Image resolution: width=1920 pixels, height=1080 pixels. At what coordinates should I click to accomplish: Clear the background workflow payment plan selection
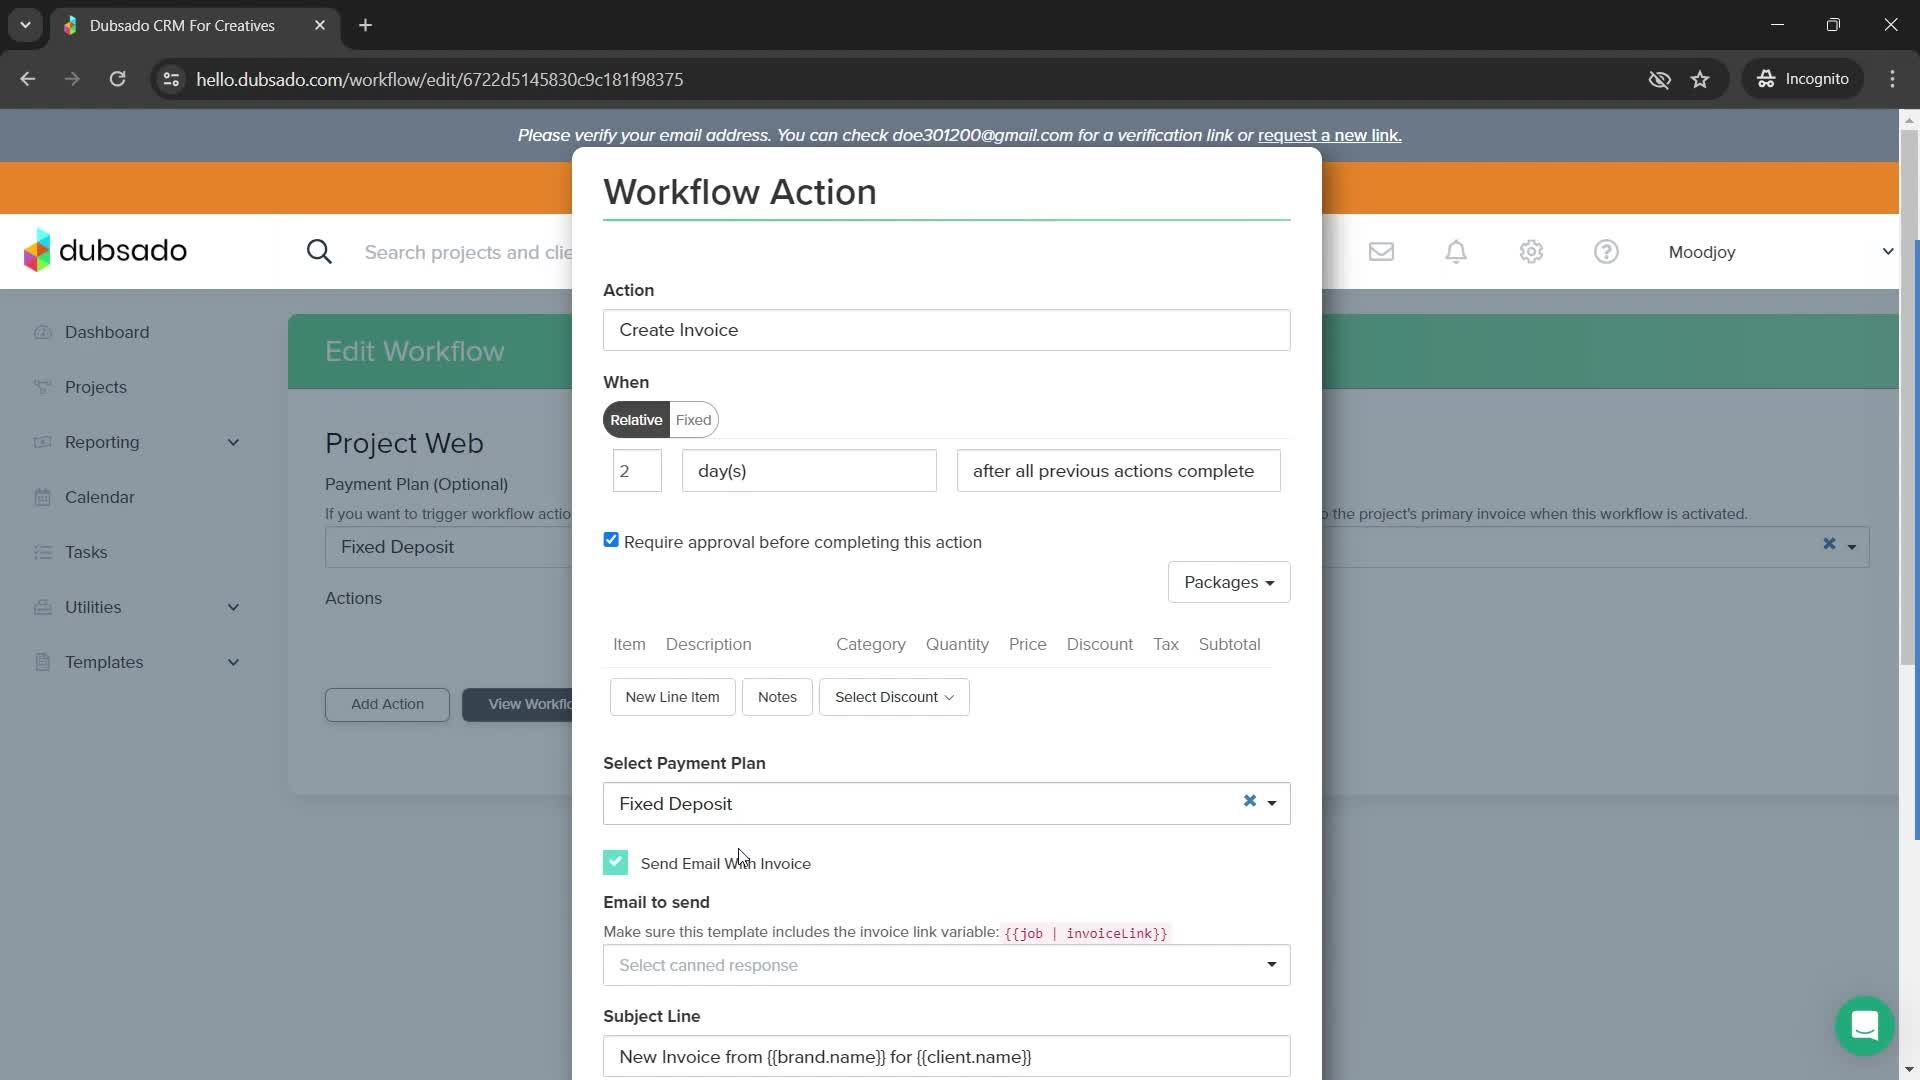click(x=1829, y=544)
